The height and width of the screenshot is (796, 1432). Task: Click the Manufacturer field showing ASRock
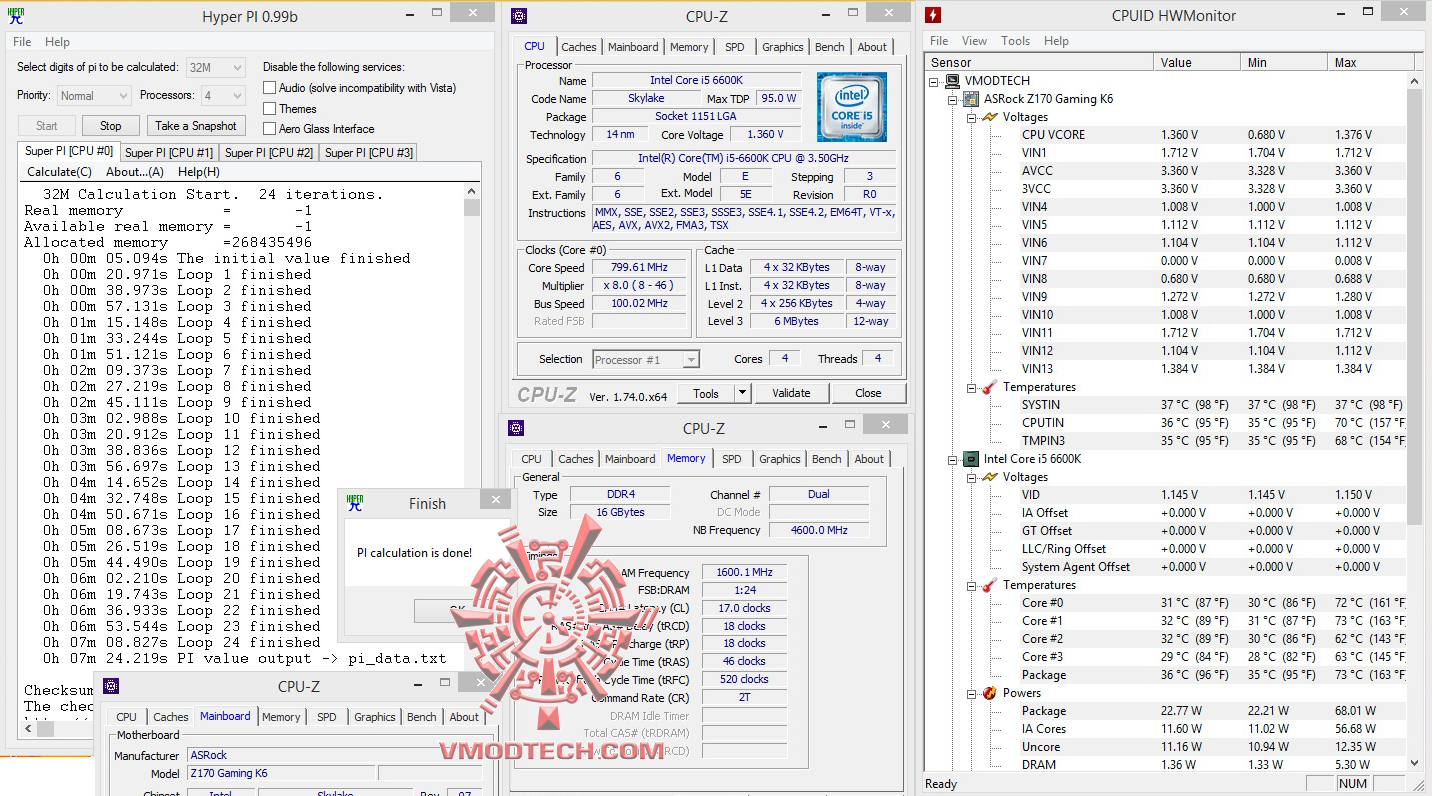coord(334,755)
